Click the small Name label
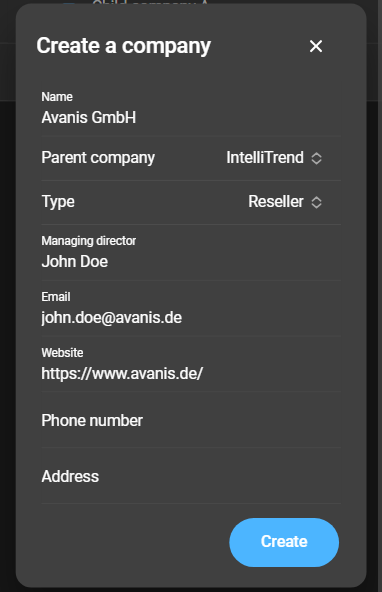 [57, 97]
